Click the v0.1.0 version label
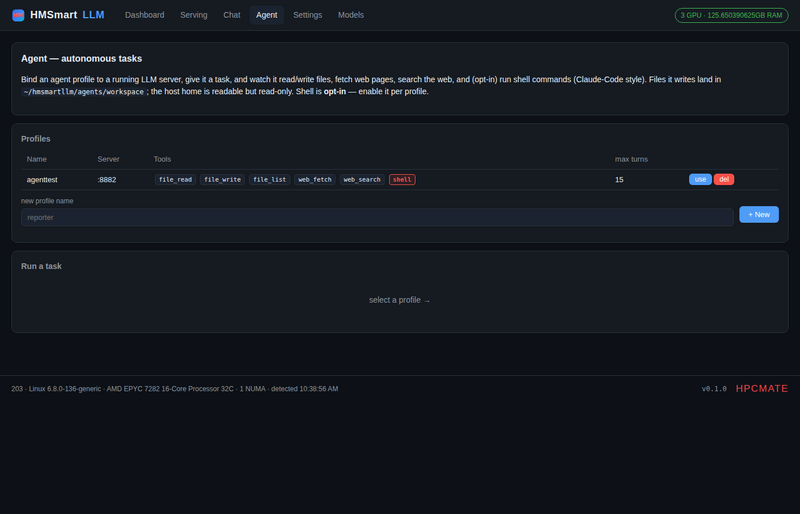This screenshot has width=800, height=514. (x=714, y=389)
